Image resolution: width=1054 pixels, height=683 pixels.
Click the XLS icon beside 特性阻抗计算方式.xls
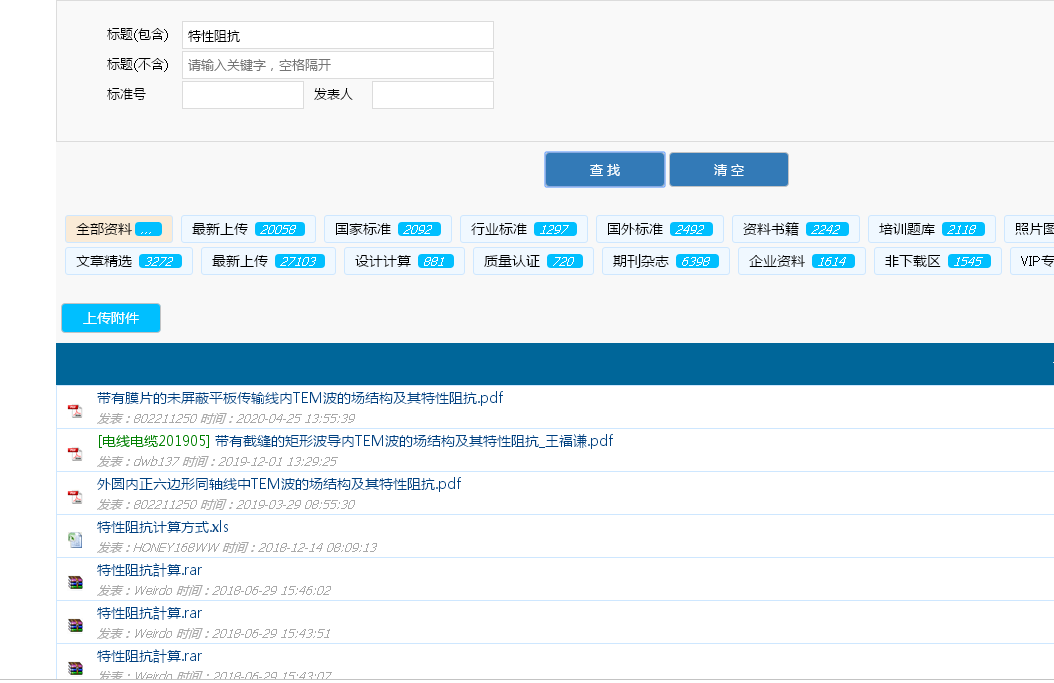pyautogui.click(x=75, y=540)
